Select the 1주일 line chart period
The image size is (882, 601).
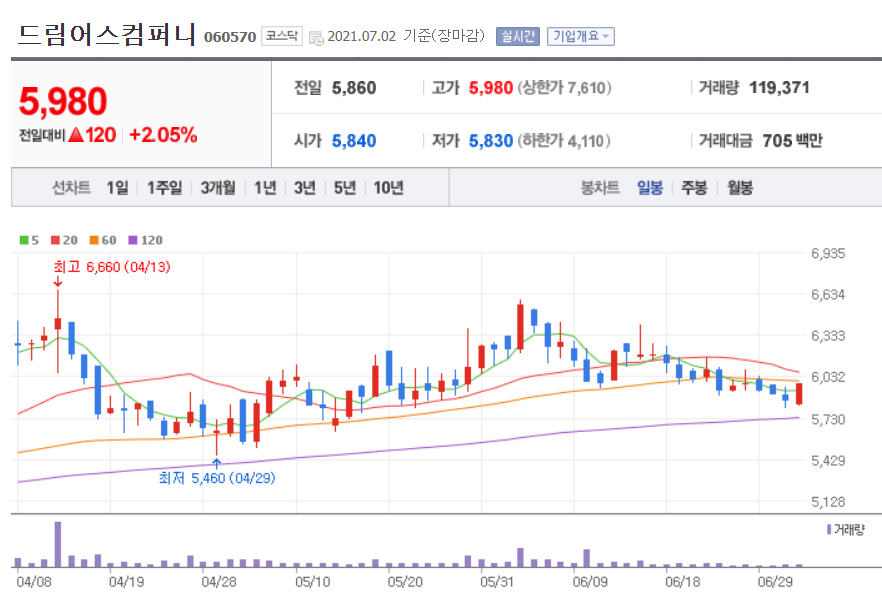point(164,187)
